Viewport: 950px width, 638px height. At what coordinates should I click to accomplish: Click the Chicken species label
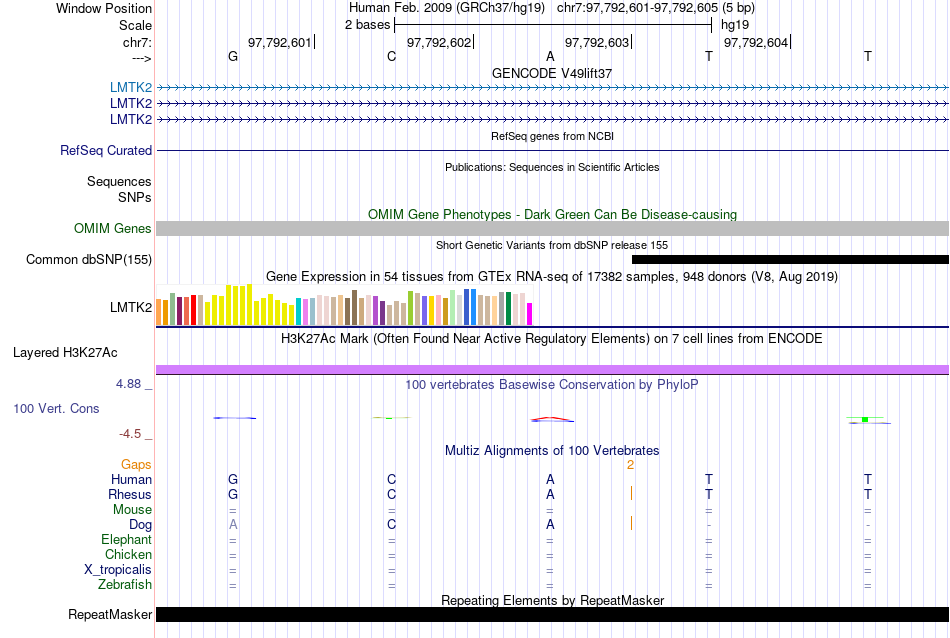click(x=128, y=554)
